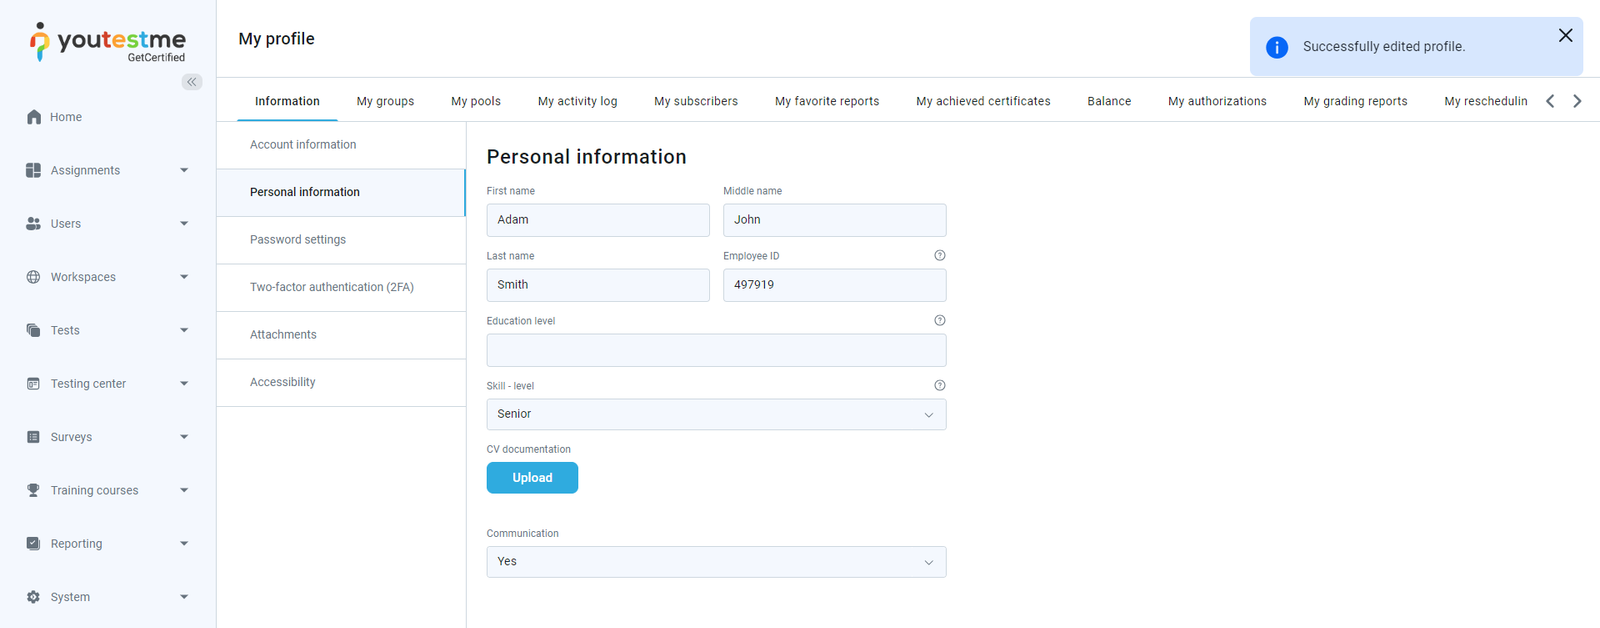
Task: Click the Skill-level help icon
Action: [x=939, y=386]
